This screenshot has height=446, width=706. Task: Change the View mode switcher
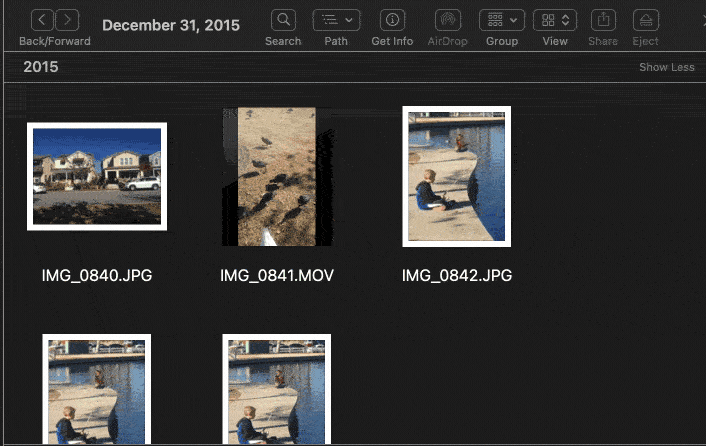click(555, 20)
